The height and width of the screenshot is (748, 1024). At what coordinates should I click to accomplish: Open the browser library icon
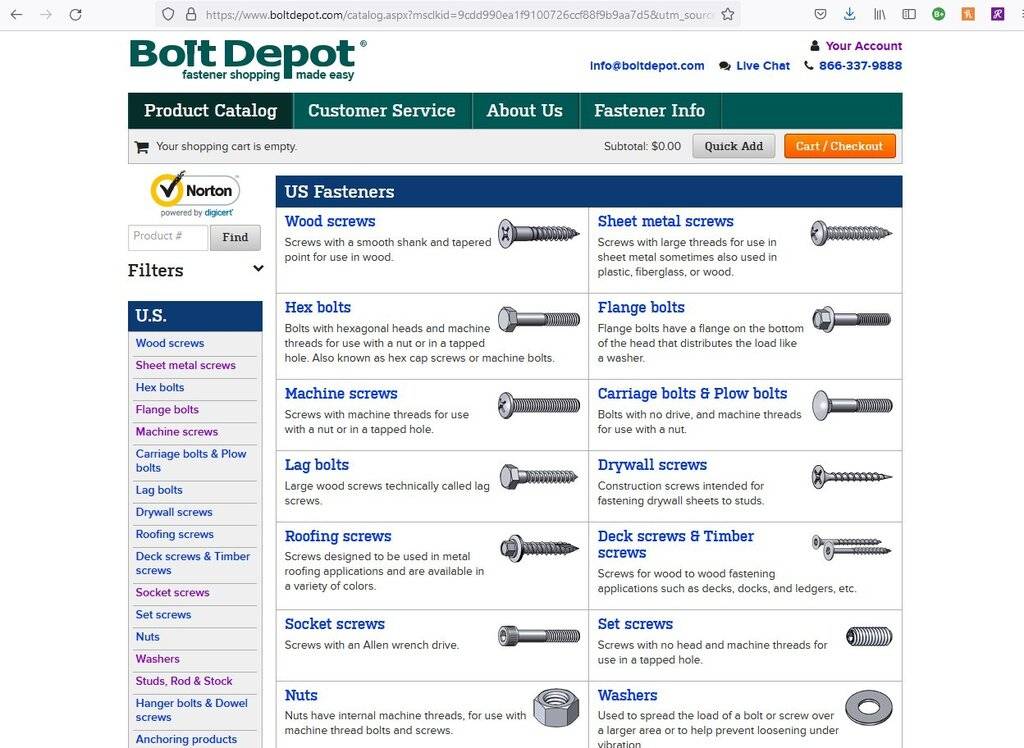point(879,13)
